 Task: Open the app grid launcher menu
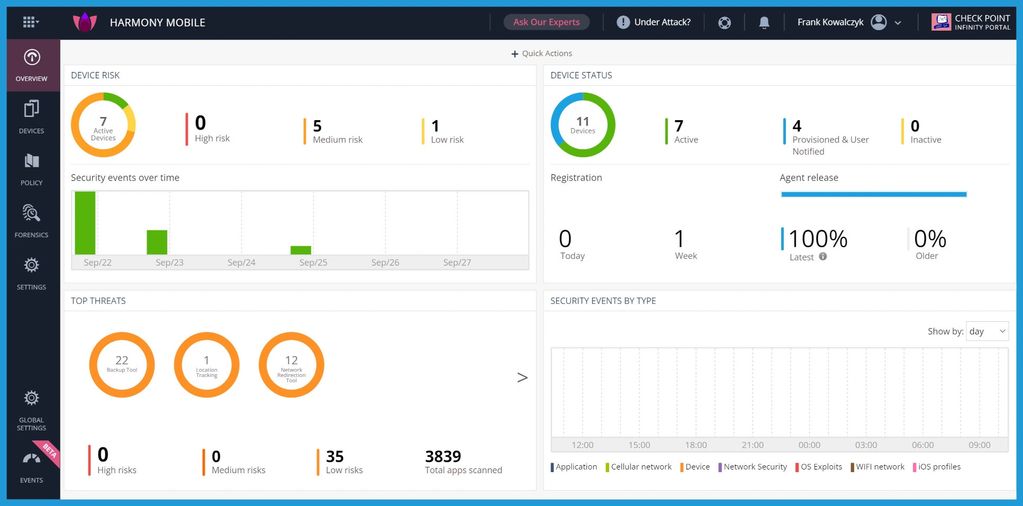coord(30,22)
